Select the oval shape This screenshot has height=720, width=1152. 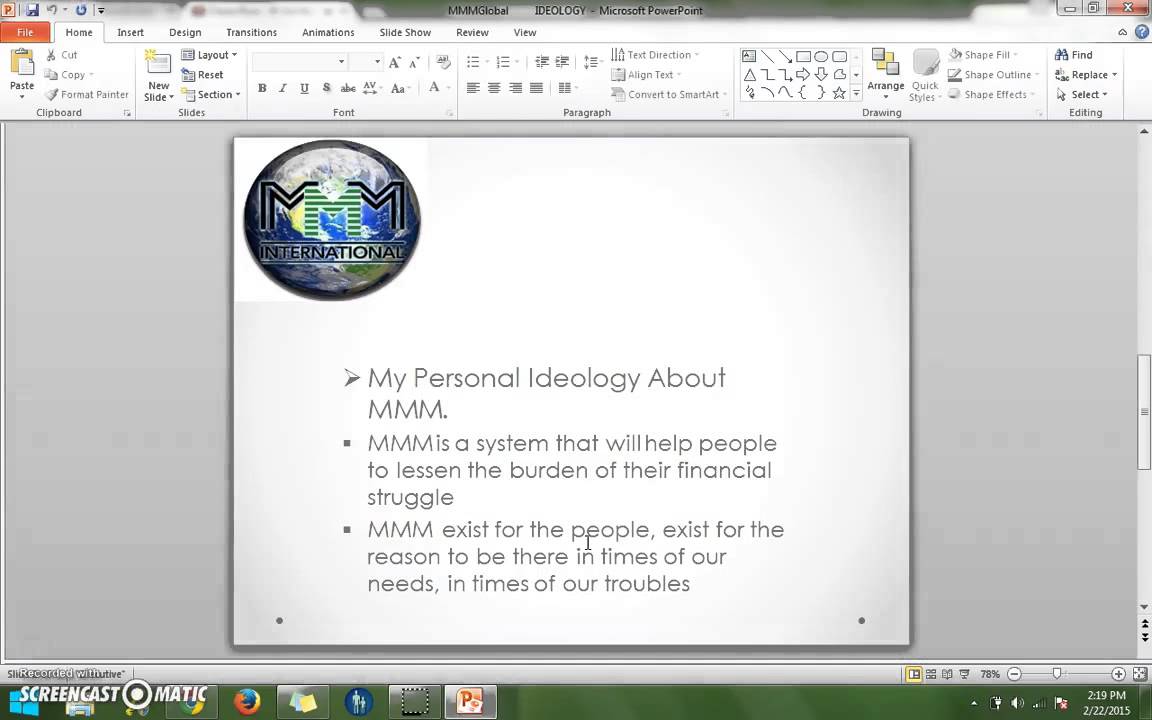(821, 57)
